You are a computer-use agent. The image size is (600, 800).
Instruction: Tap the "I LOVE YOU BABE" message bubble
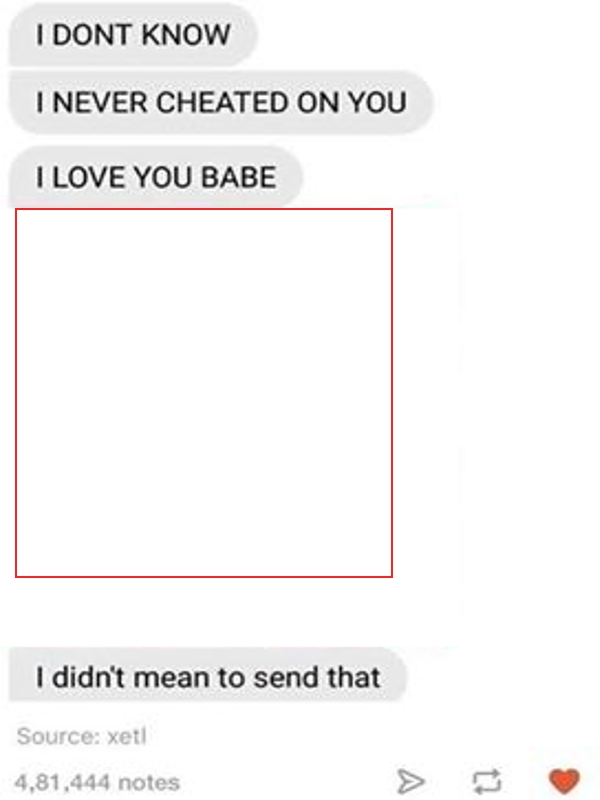156,177
